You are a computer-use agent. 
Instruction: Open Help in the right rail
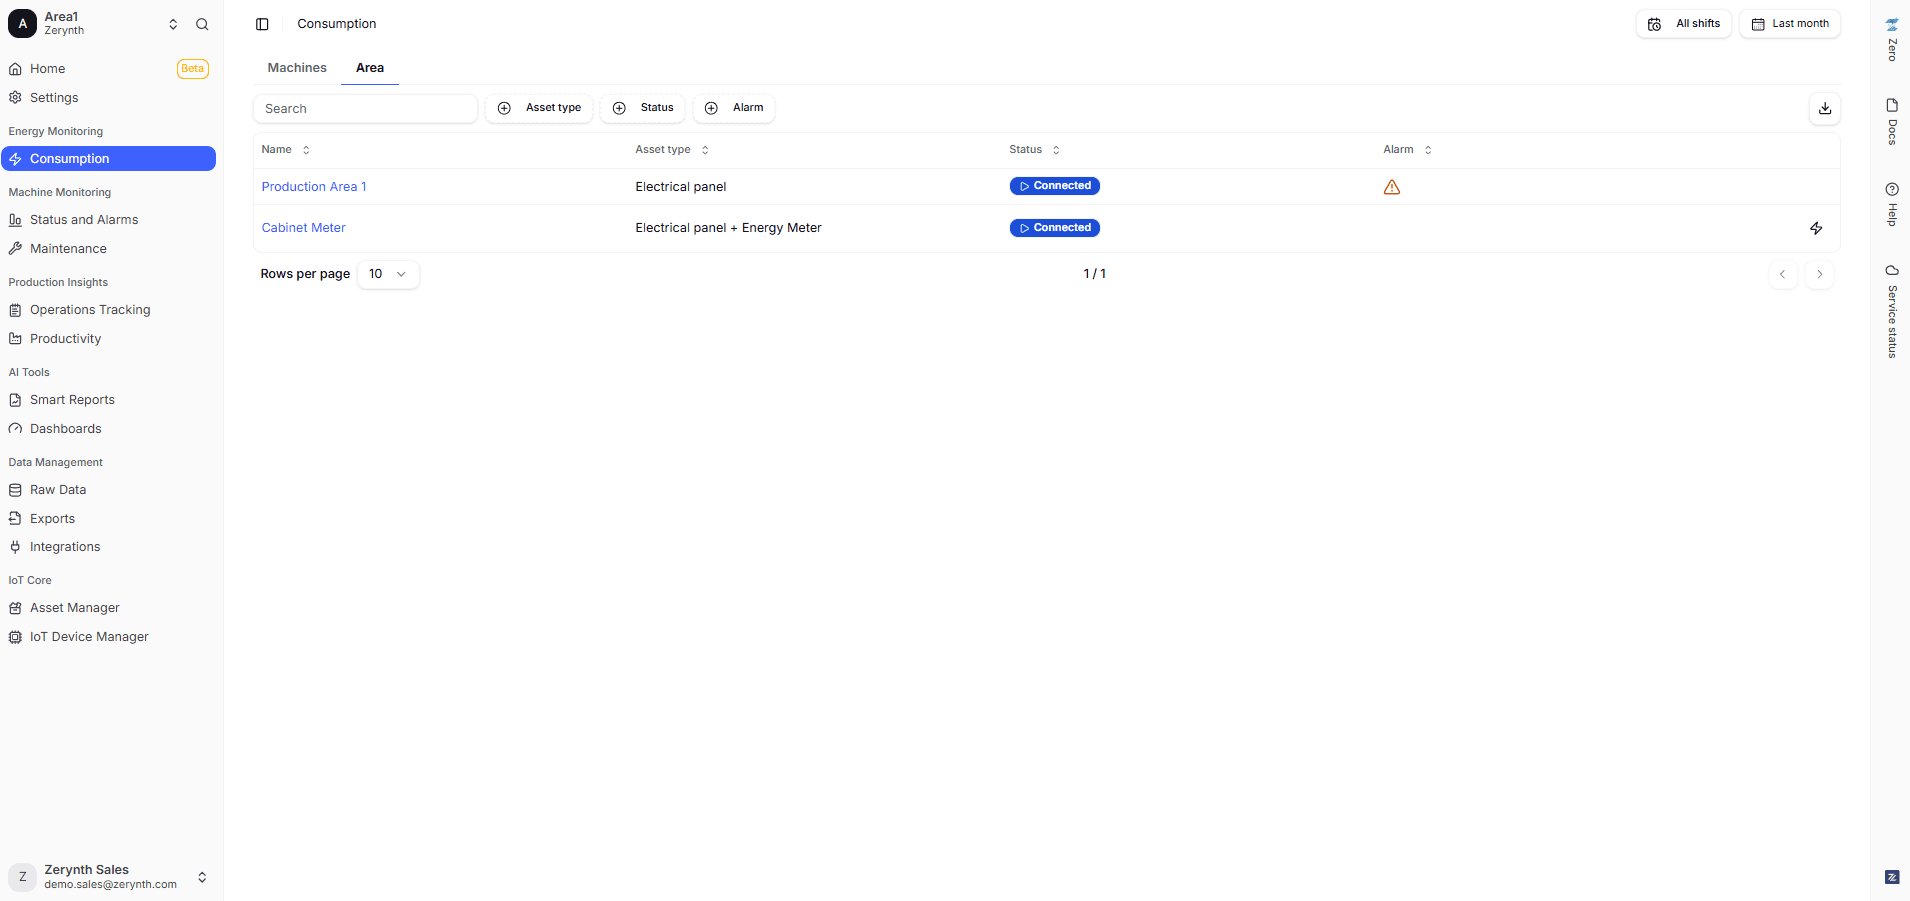point(1891,203)
